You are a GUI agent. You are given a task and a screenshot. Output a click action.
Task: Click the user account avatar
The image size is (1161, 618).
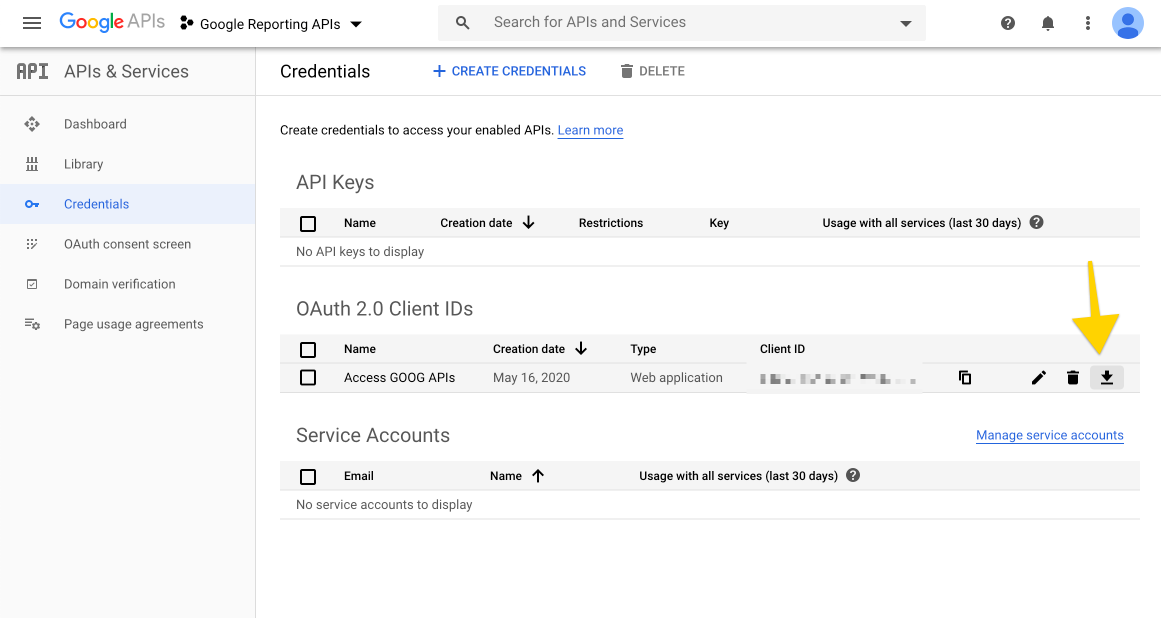point(1128,23)
